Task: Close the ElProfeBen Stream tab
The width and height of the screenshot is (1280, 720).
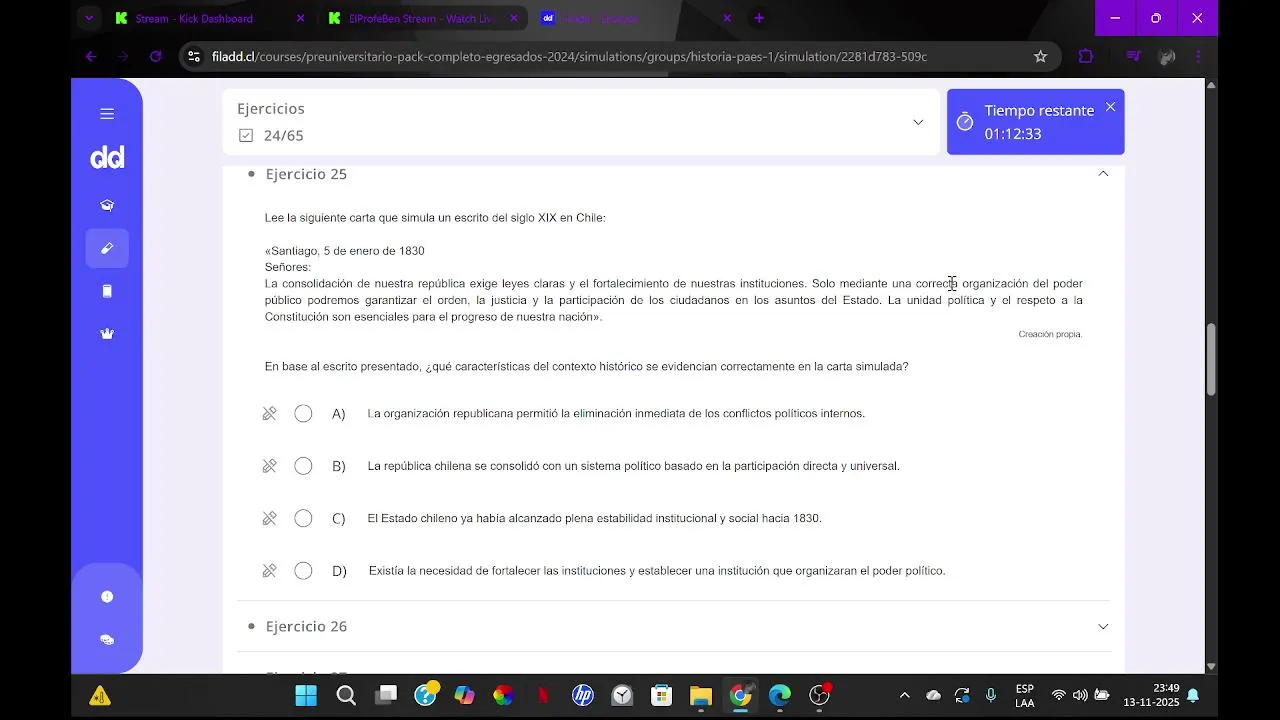Action: [514, 18]
